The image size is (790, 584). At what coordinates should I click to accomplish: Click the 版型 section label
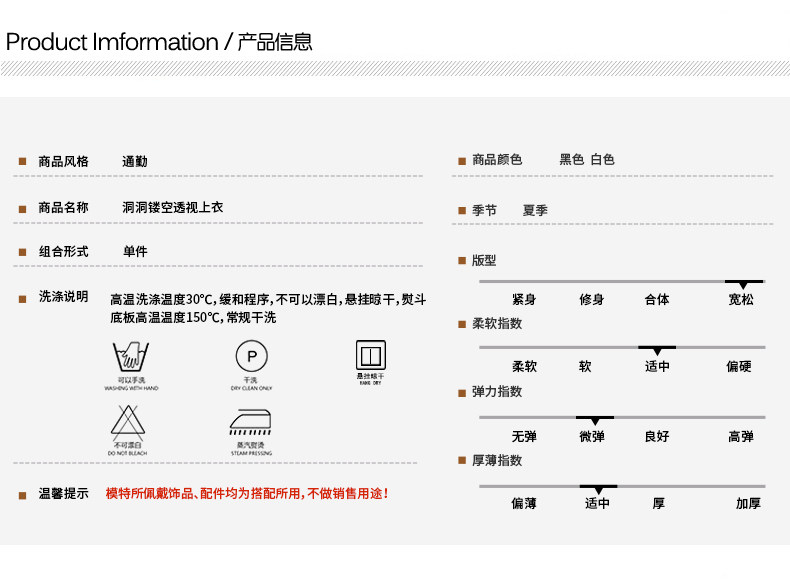click(484, 261)
